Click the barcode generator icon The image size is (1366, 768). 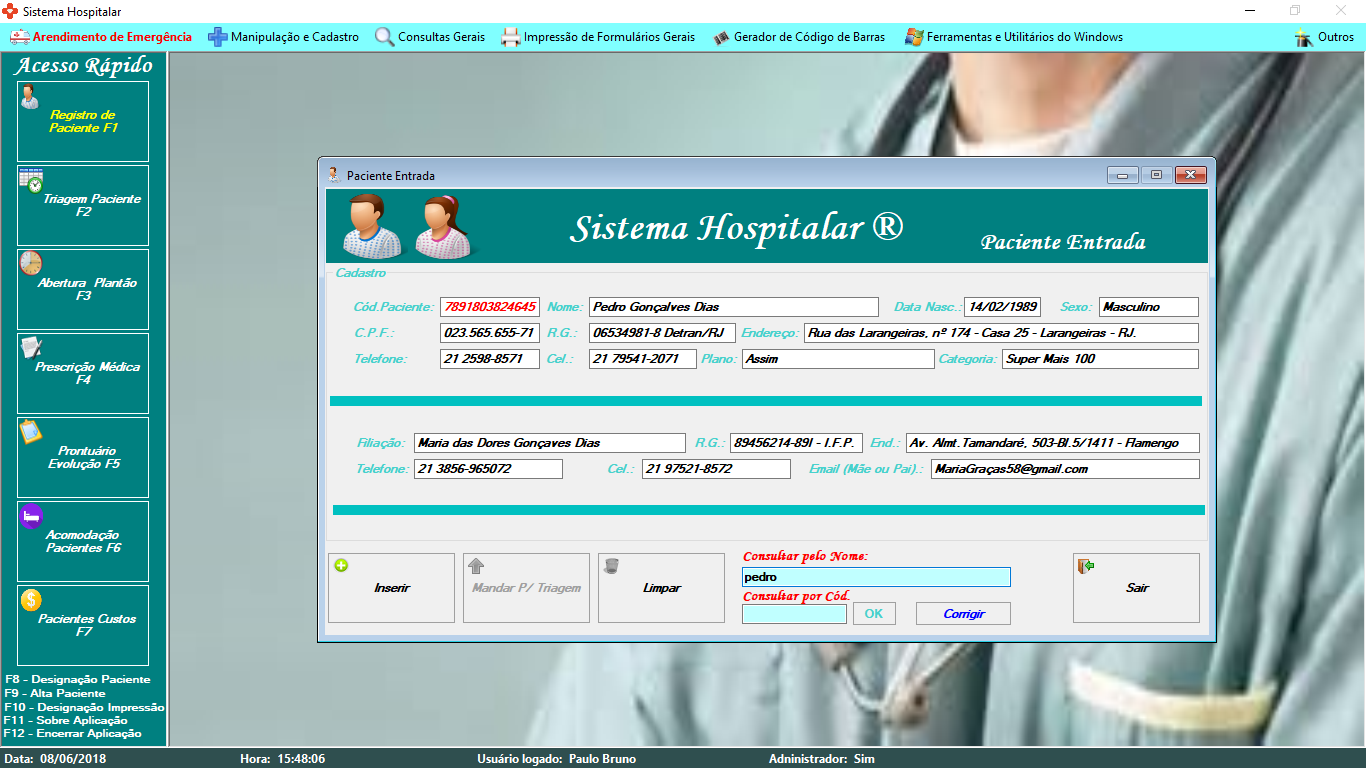pos(721,37)
